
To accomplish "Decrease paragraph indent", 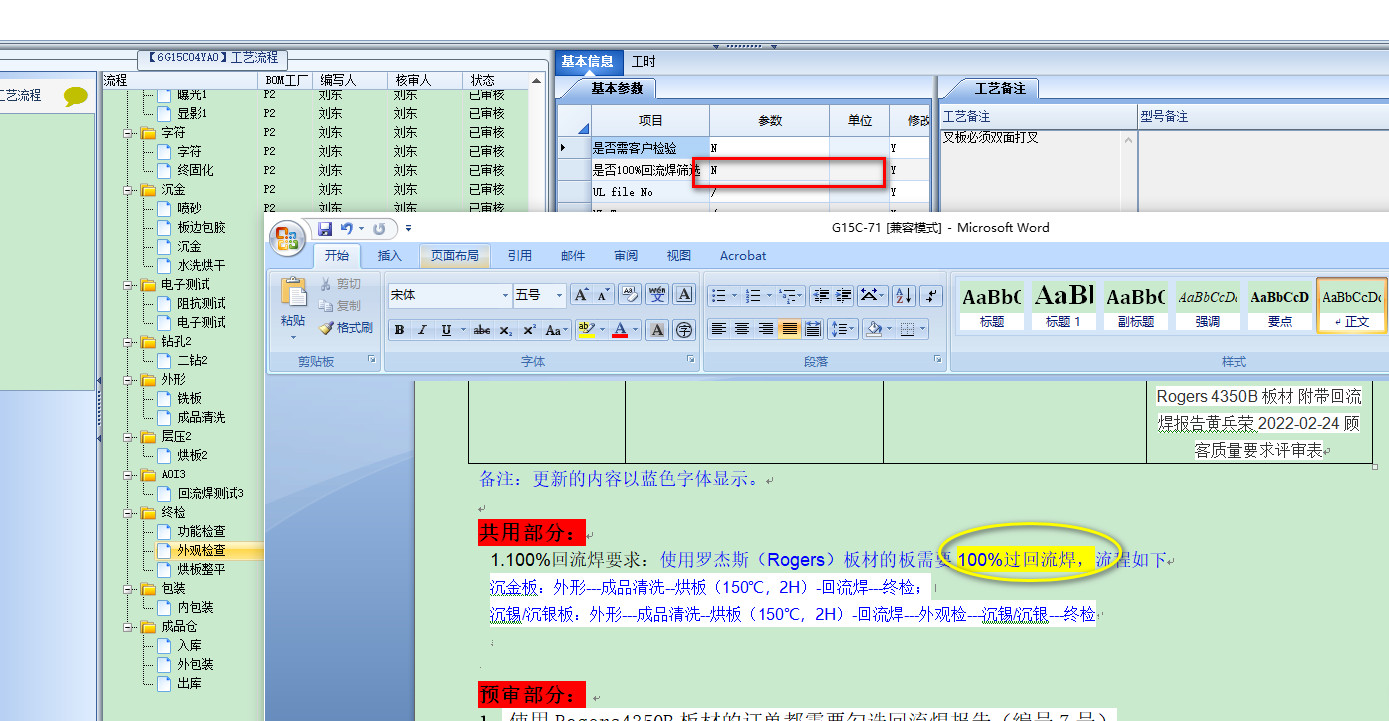I will pyautogui.click(x=821, y=295).
